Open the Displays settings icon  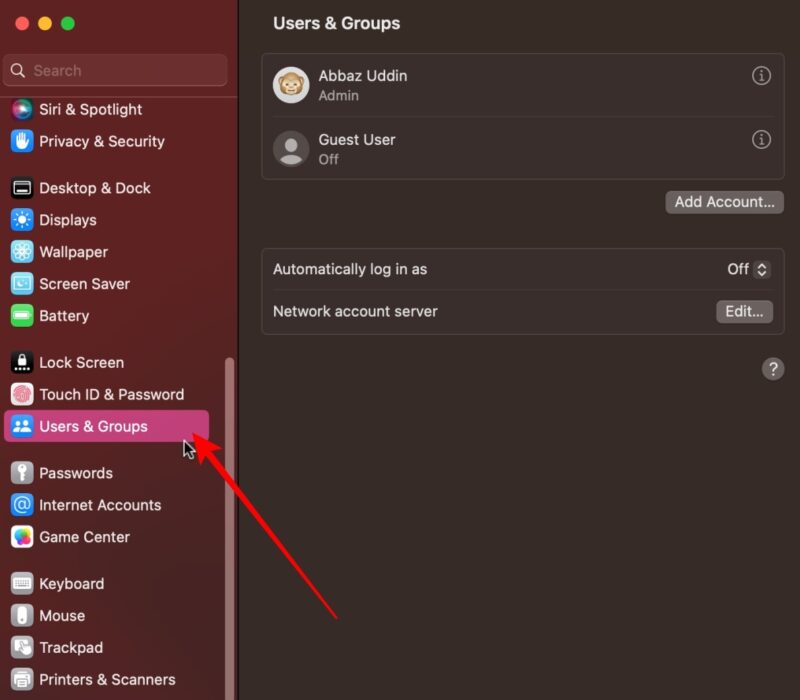click(x=22, y=220)
